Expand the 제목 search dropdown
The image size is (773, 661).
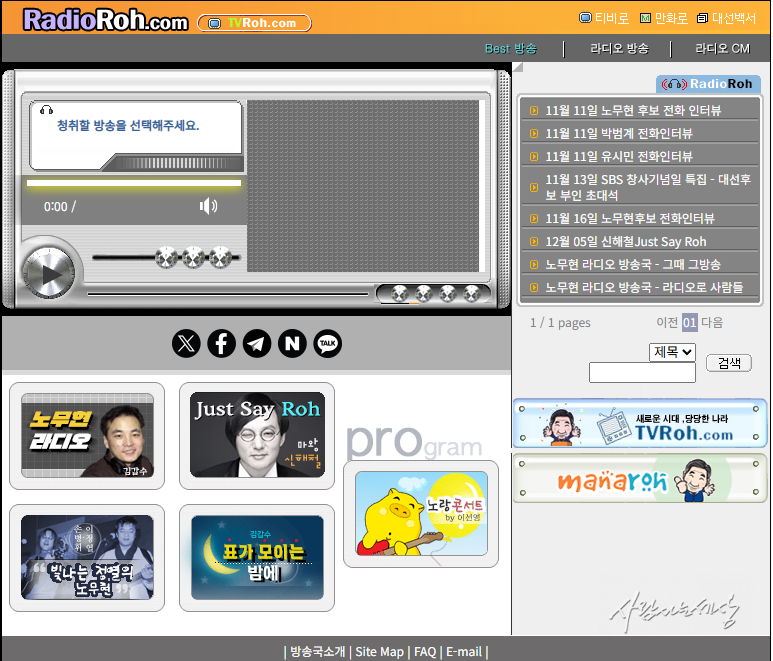(672, 352)
